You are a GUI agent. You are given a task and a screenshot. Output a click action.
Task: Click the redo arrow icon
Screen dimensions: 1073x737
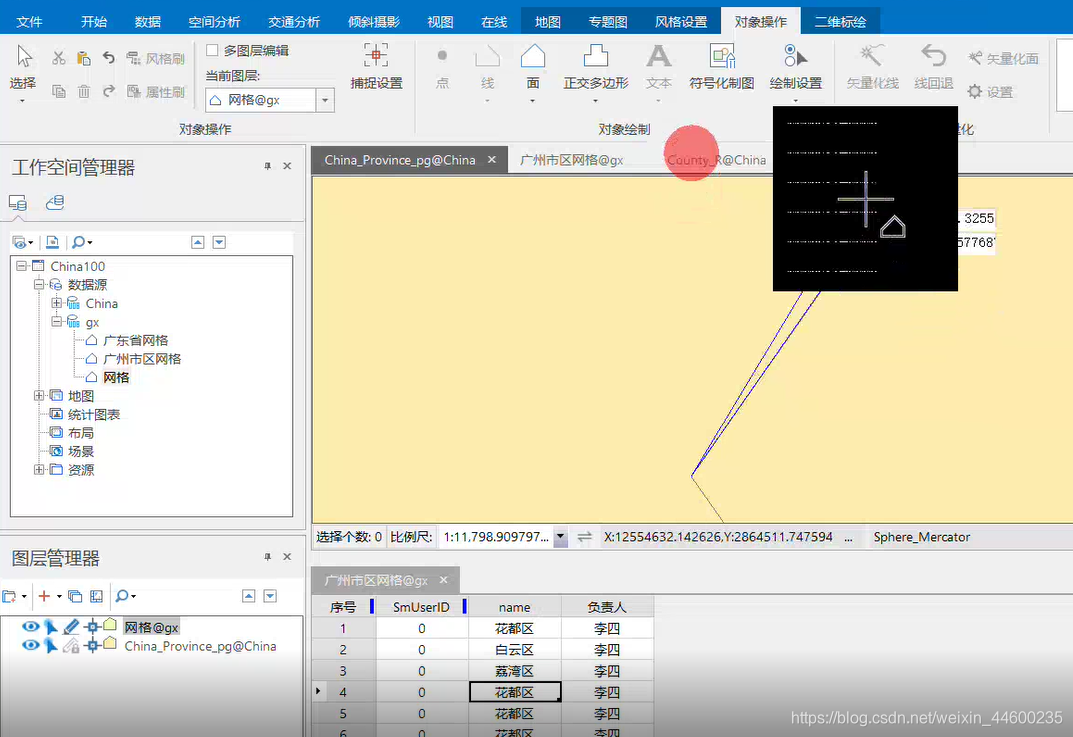[109, 91]
